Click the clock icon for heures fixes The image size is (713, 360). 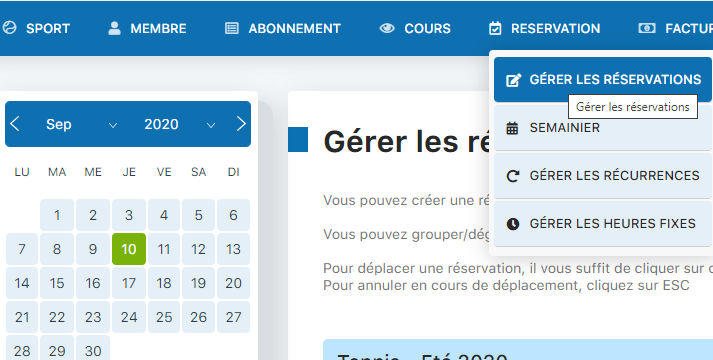(513, 224)
